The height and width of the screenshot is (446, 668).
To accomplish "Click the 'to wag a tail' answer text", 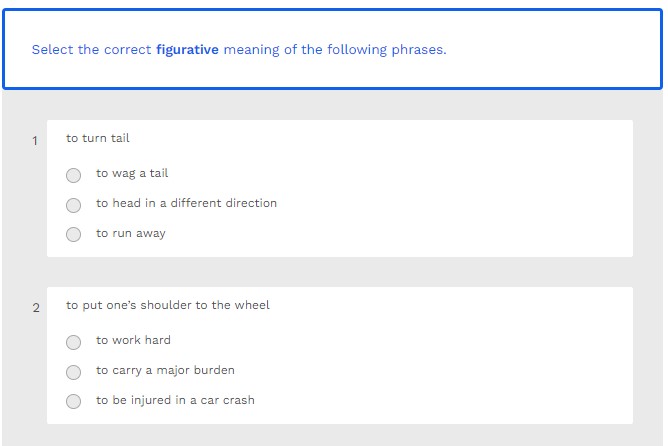I will pyautogui.click(x=132, y=173).
